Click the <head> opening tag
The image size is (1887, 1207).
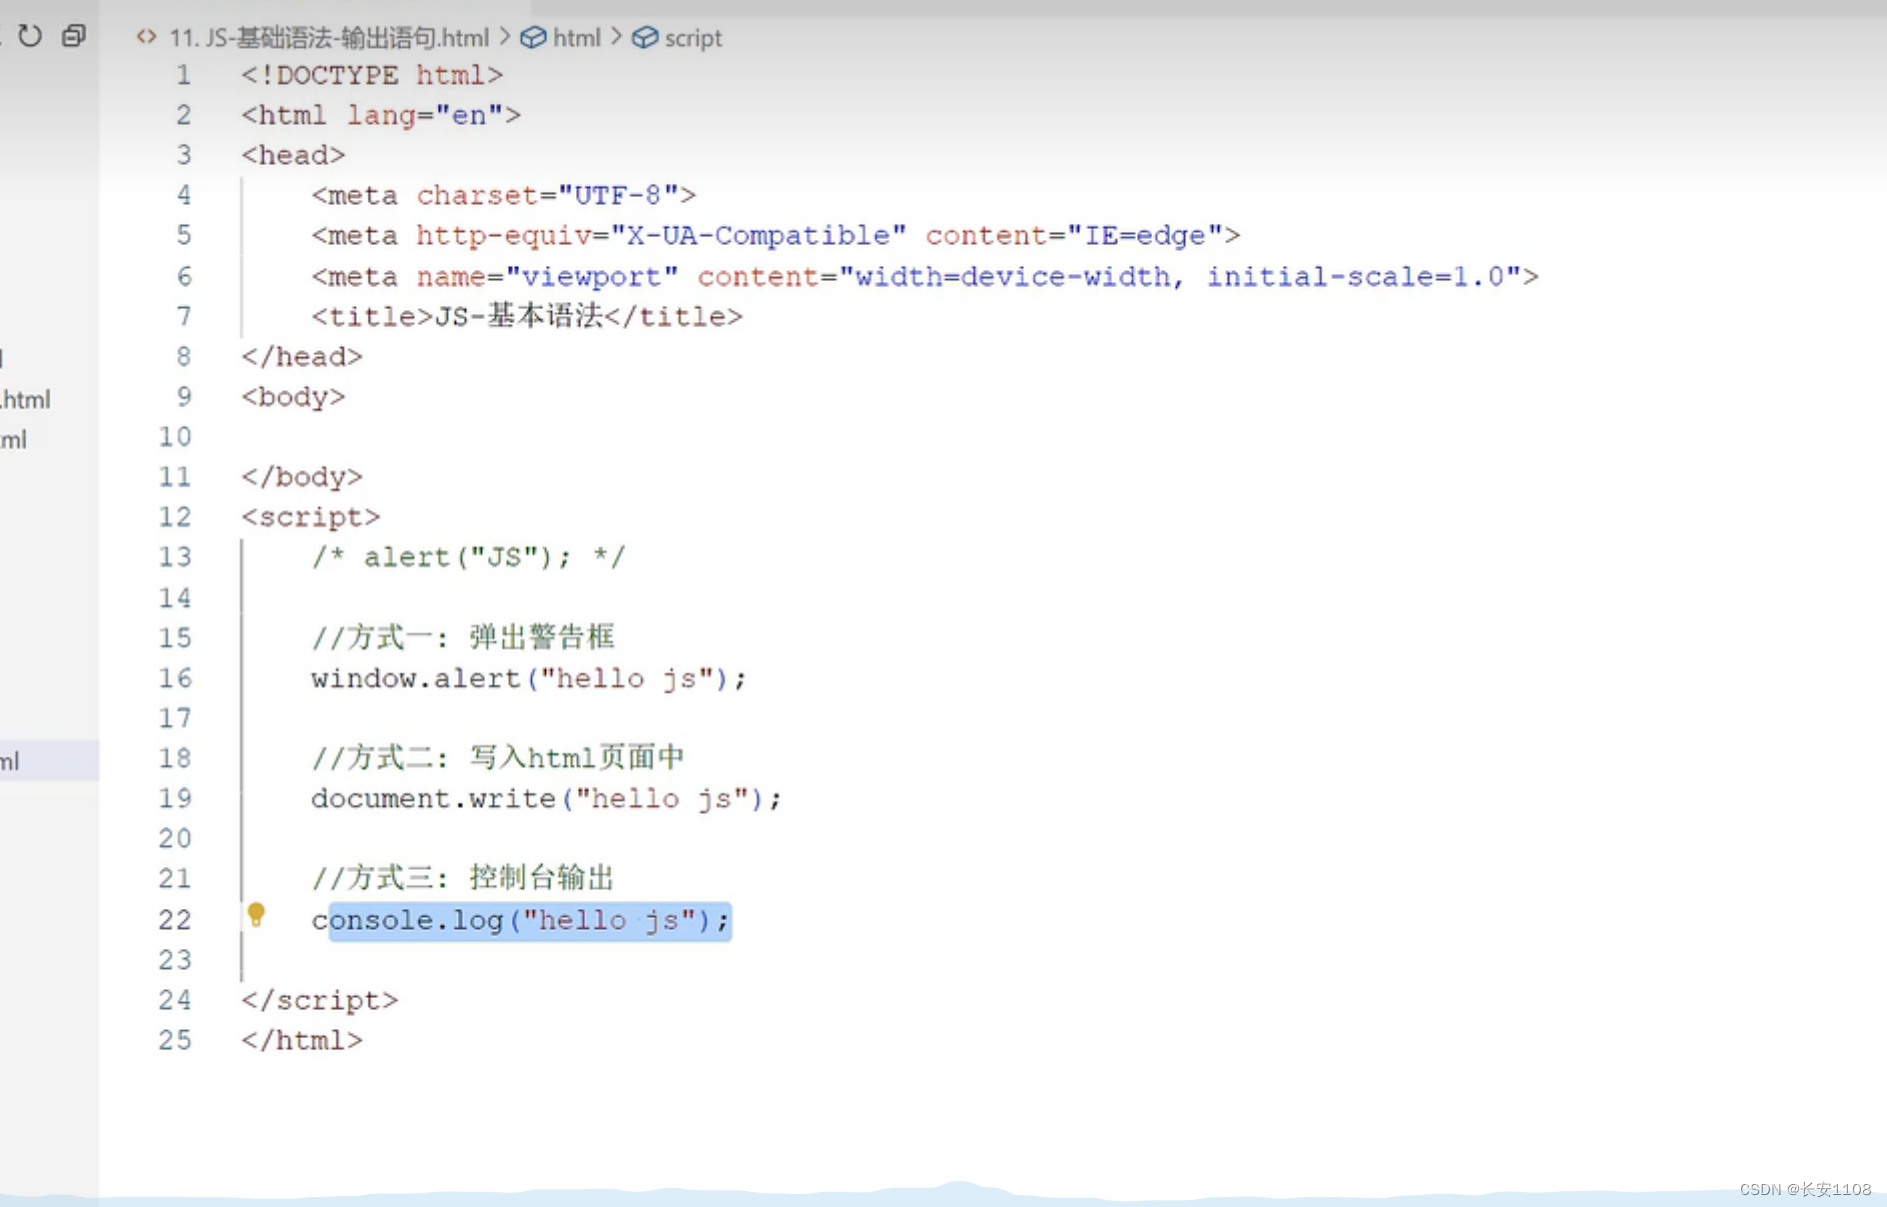pos(293,155)
